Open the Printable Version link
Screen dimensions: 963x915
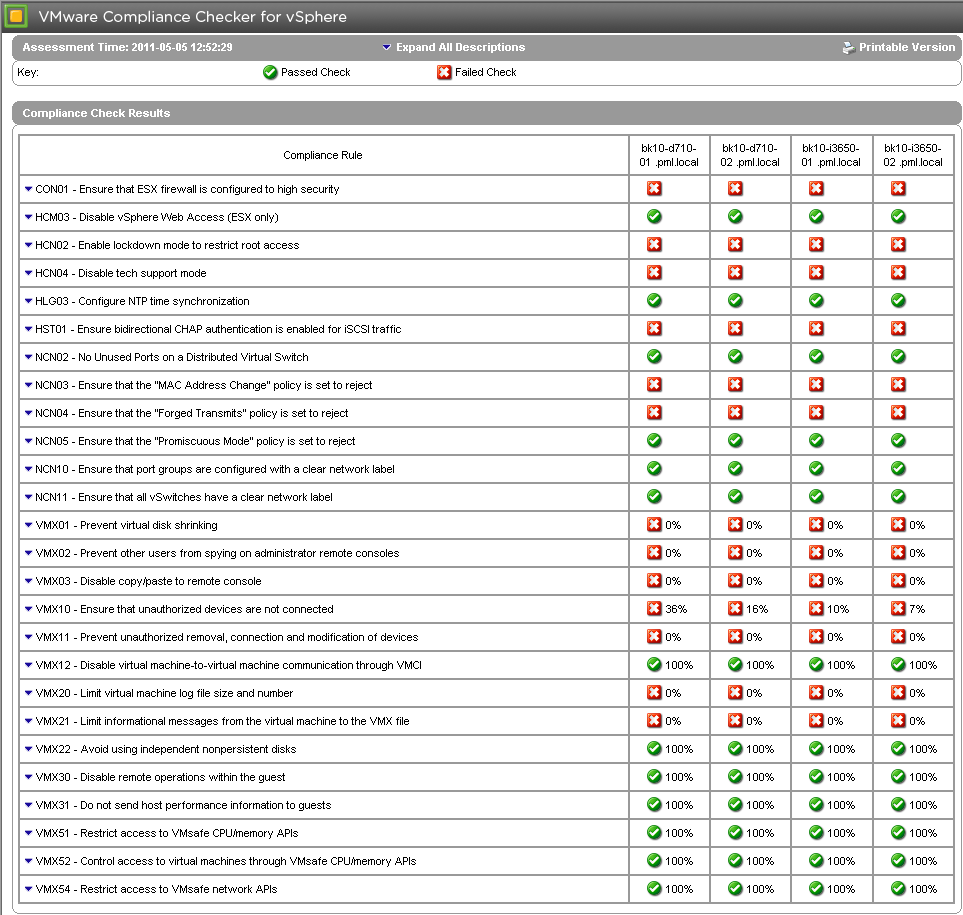pos(906,47)
